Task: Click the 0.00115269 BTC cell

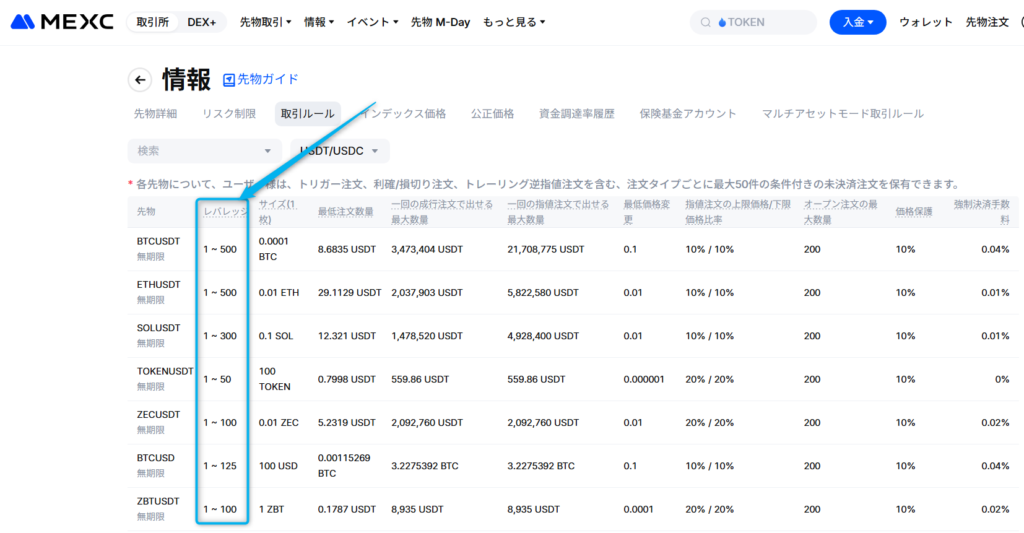Action: point(344,466)
